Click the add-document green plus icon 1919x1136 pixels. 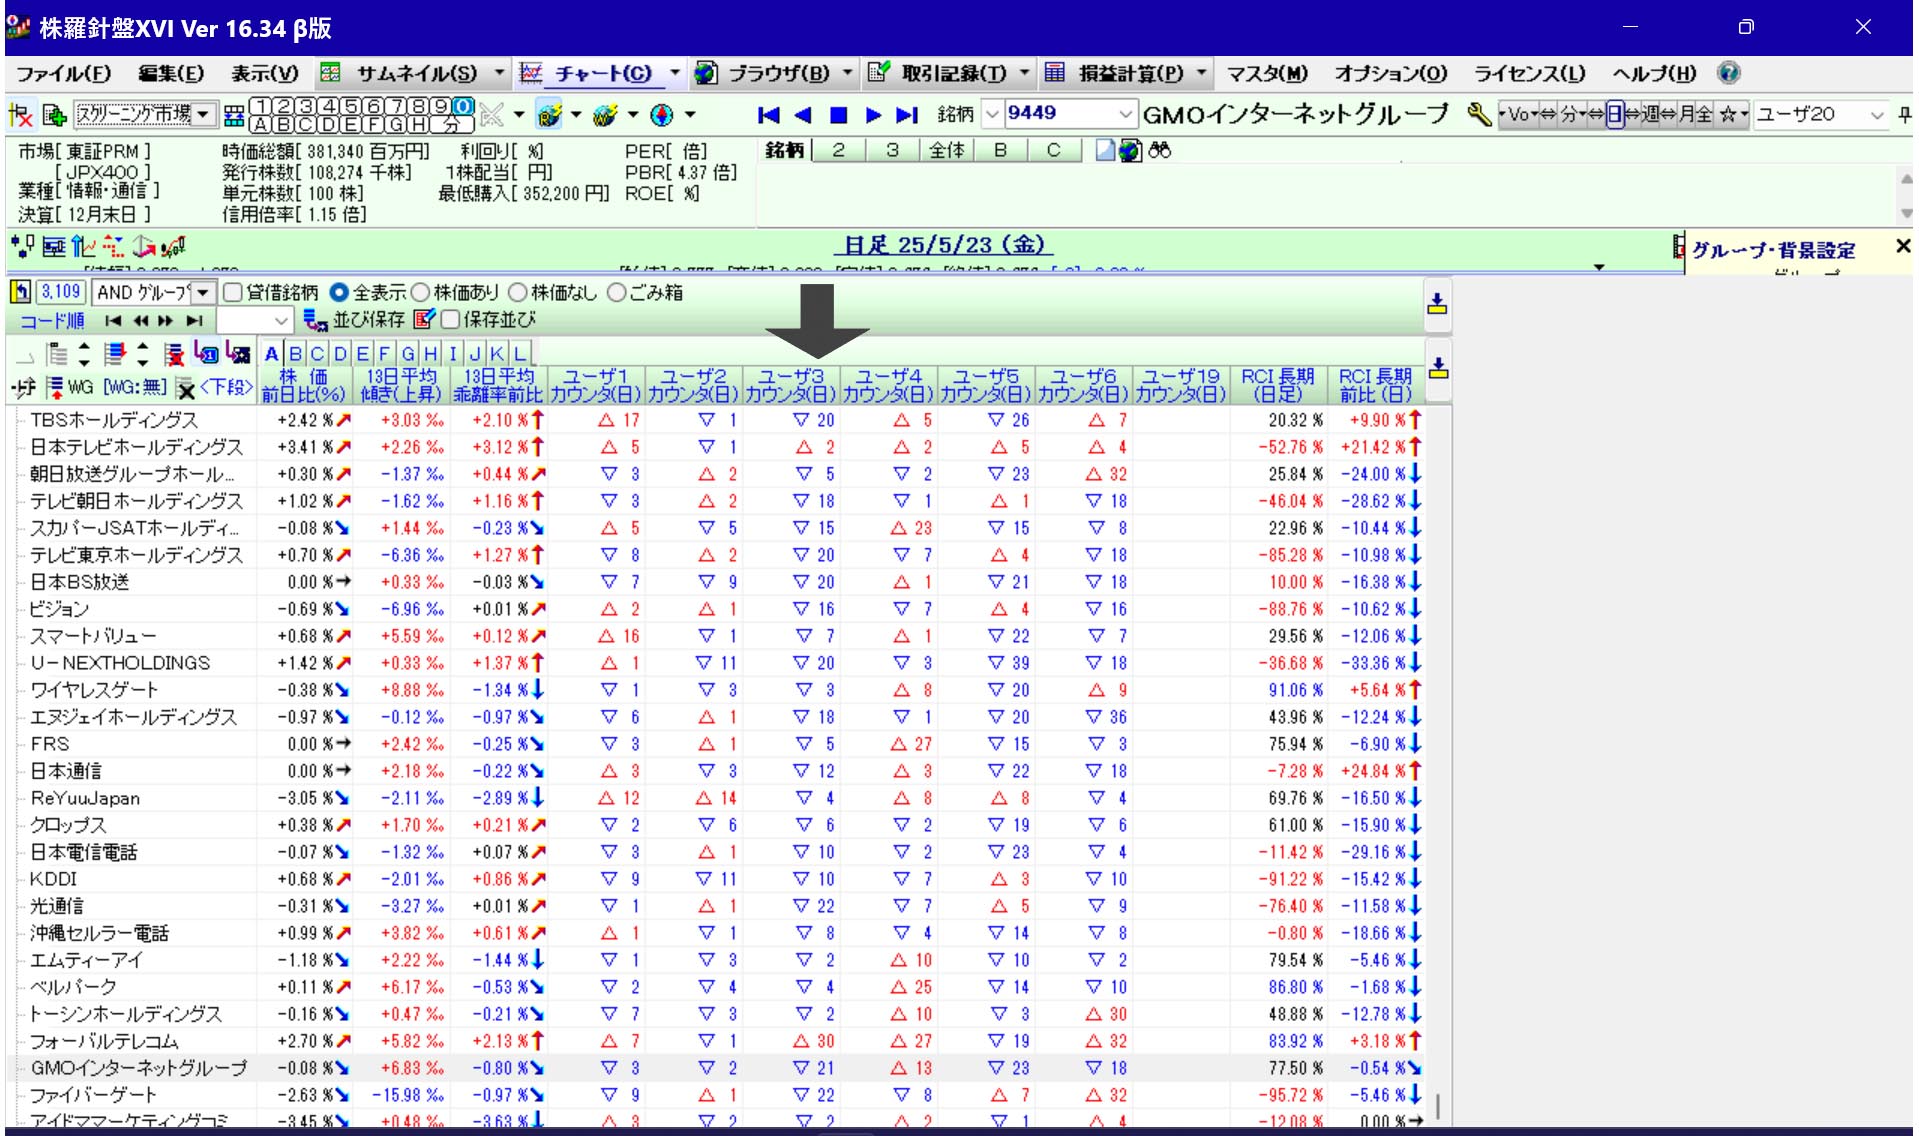(54, 115)
